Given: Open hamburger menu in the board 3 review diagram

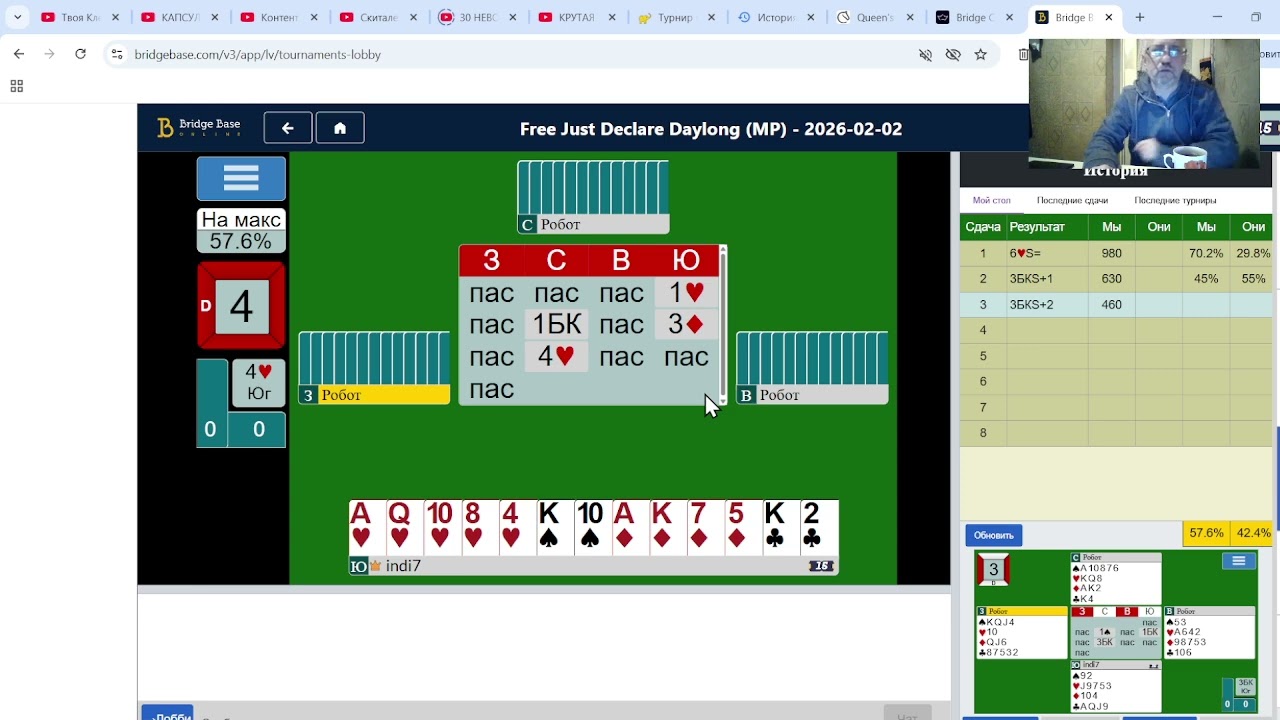Looking at the screenshot, I should (x=1238, y=561).
